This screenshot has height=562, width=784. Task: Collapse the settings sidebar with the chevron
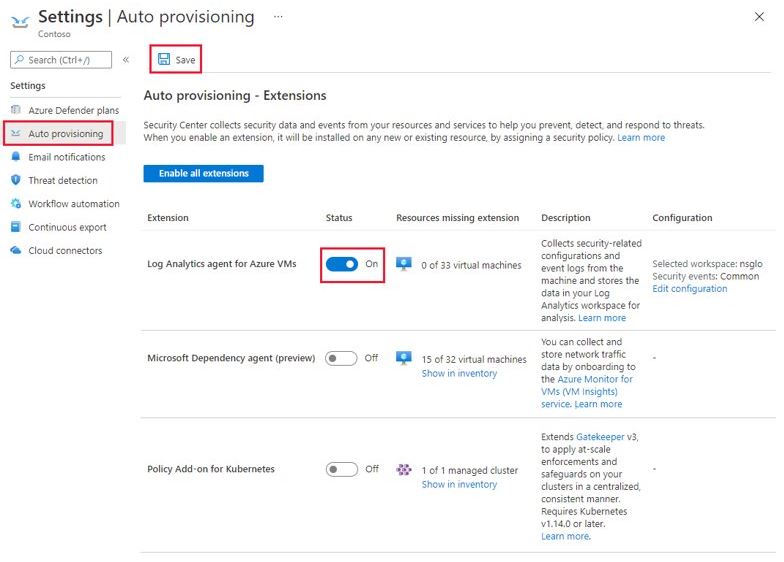(x=126, y=60)
